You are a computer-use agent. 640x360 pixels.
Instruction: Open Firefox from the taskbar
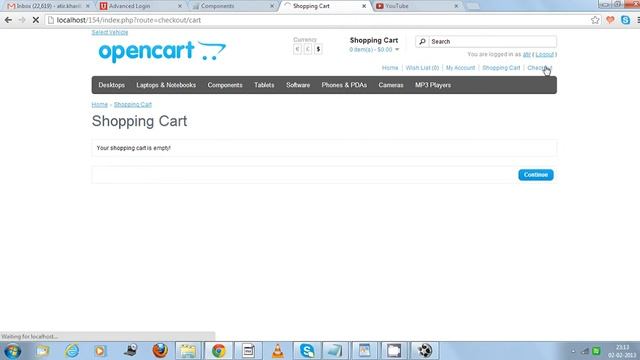pos(160,351)
